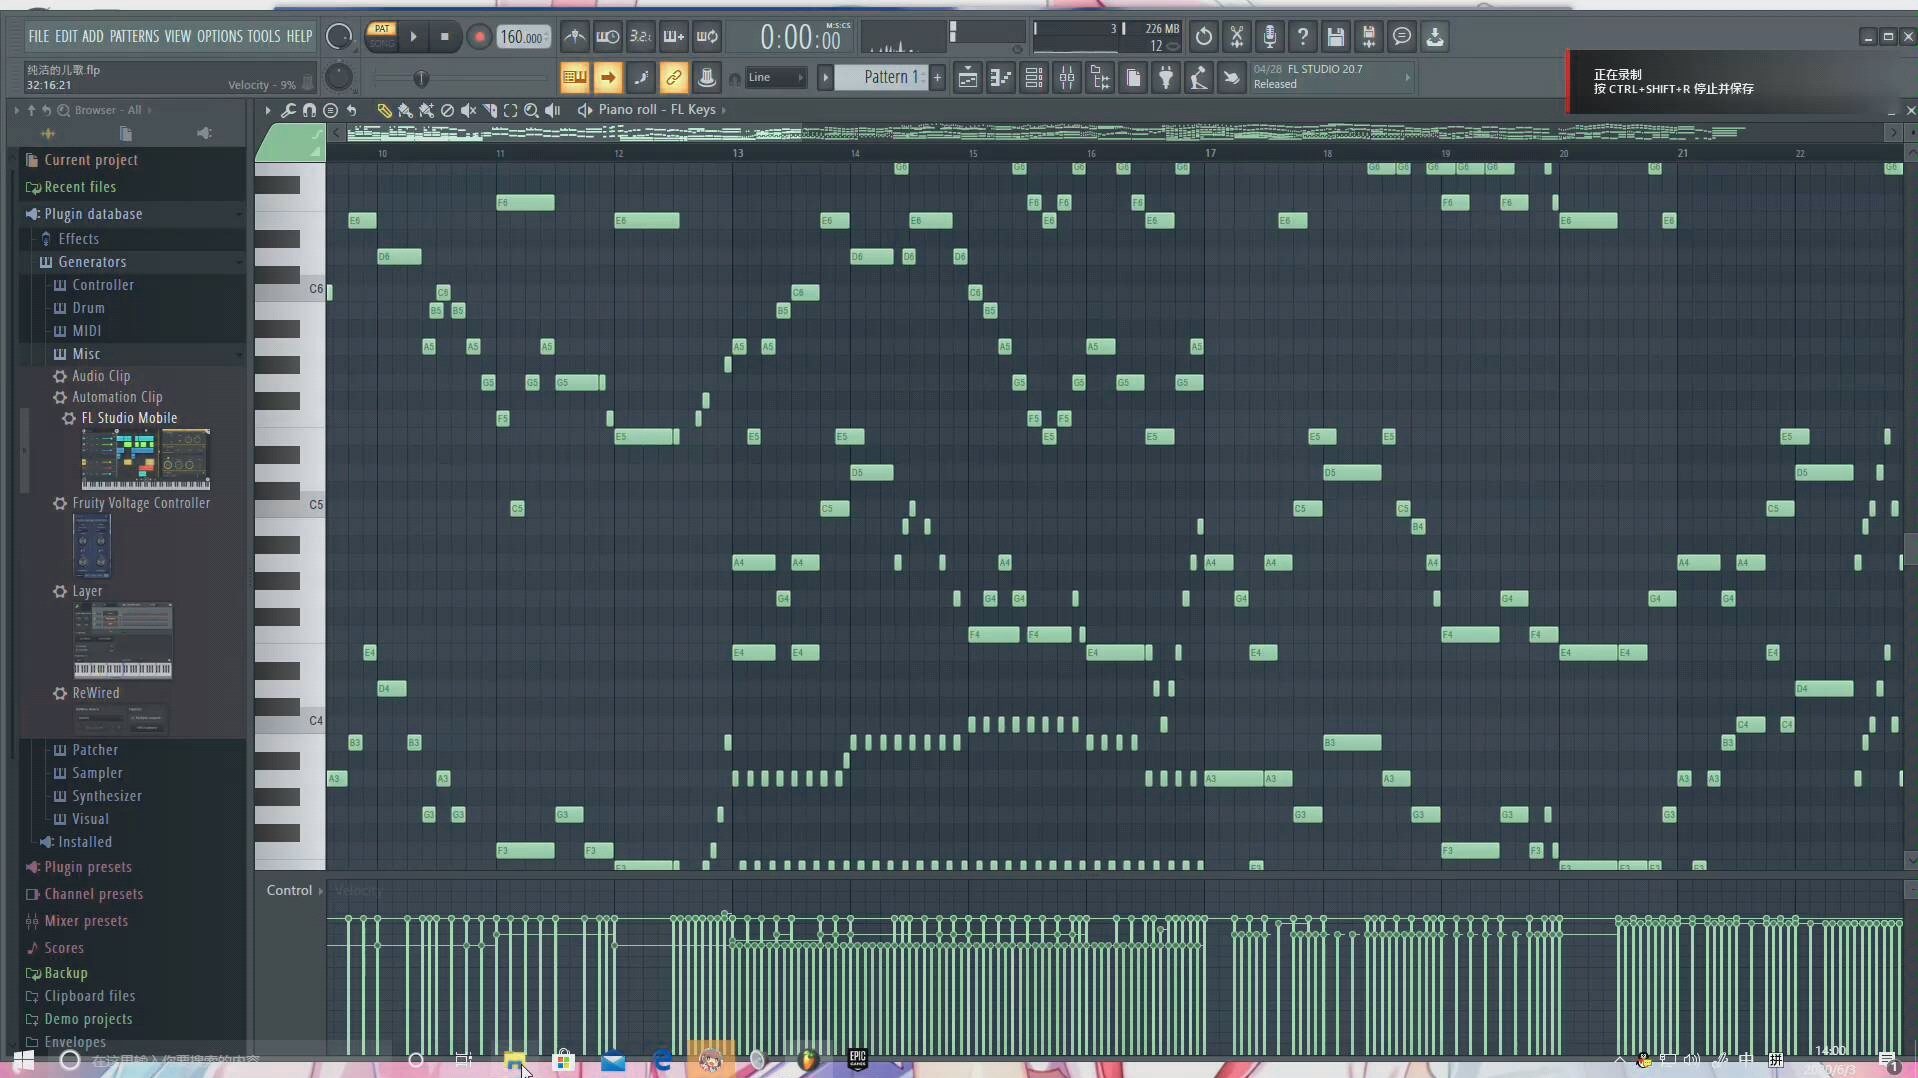Screen dimensions: 1918x1078
Task: Open Microsoft Edge from the taskbar
Action: pos(662,1060)
